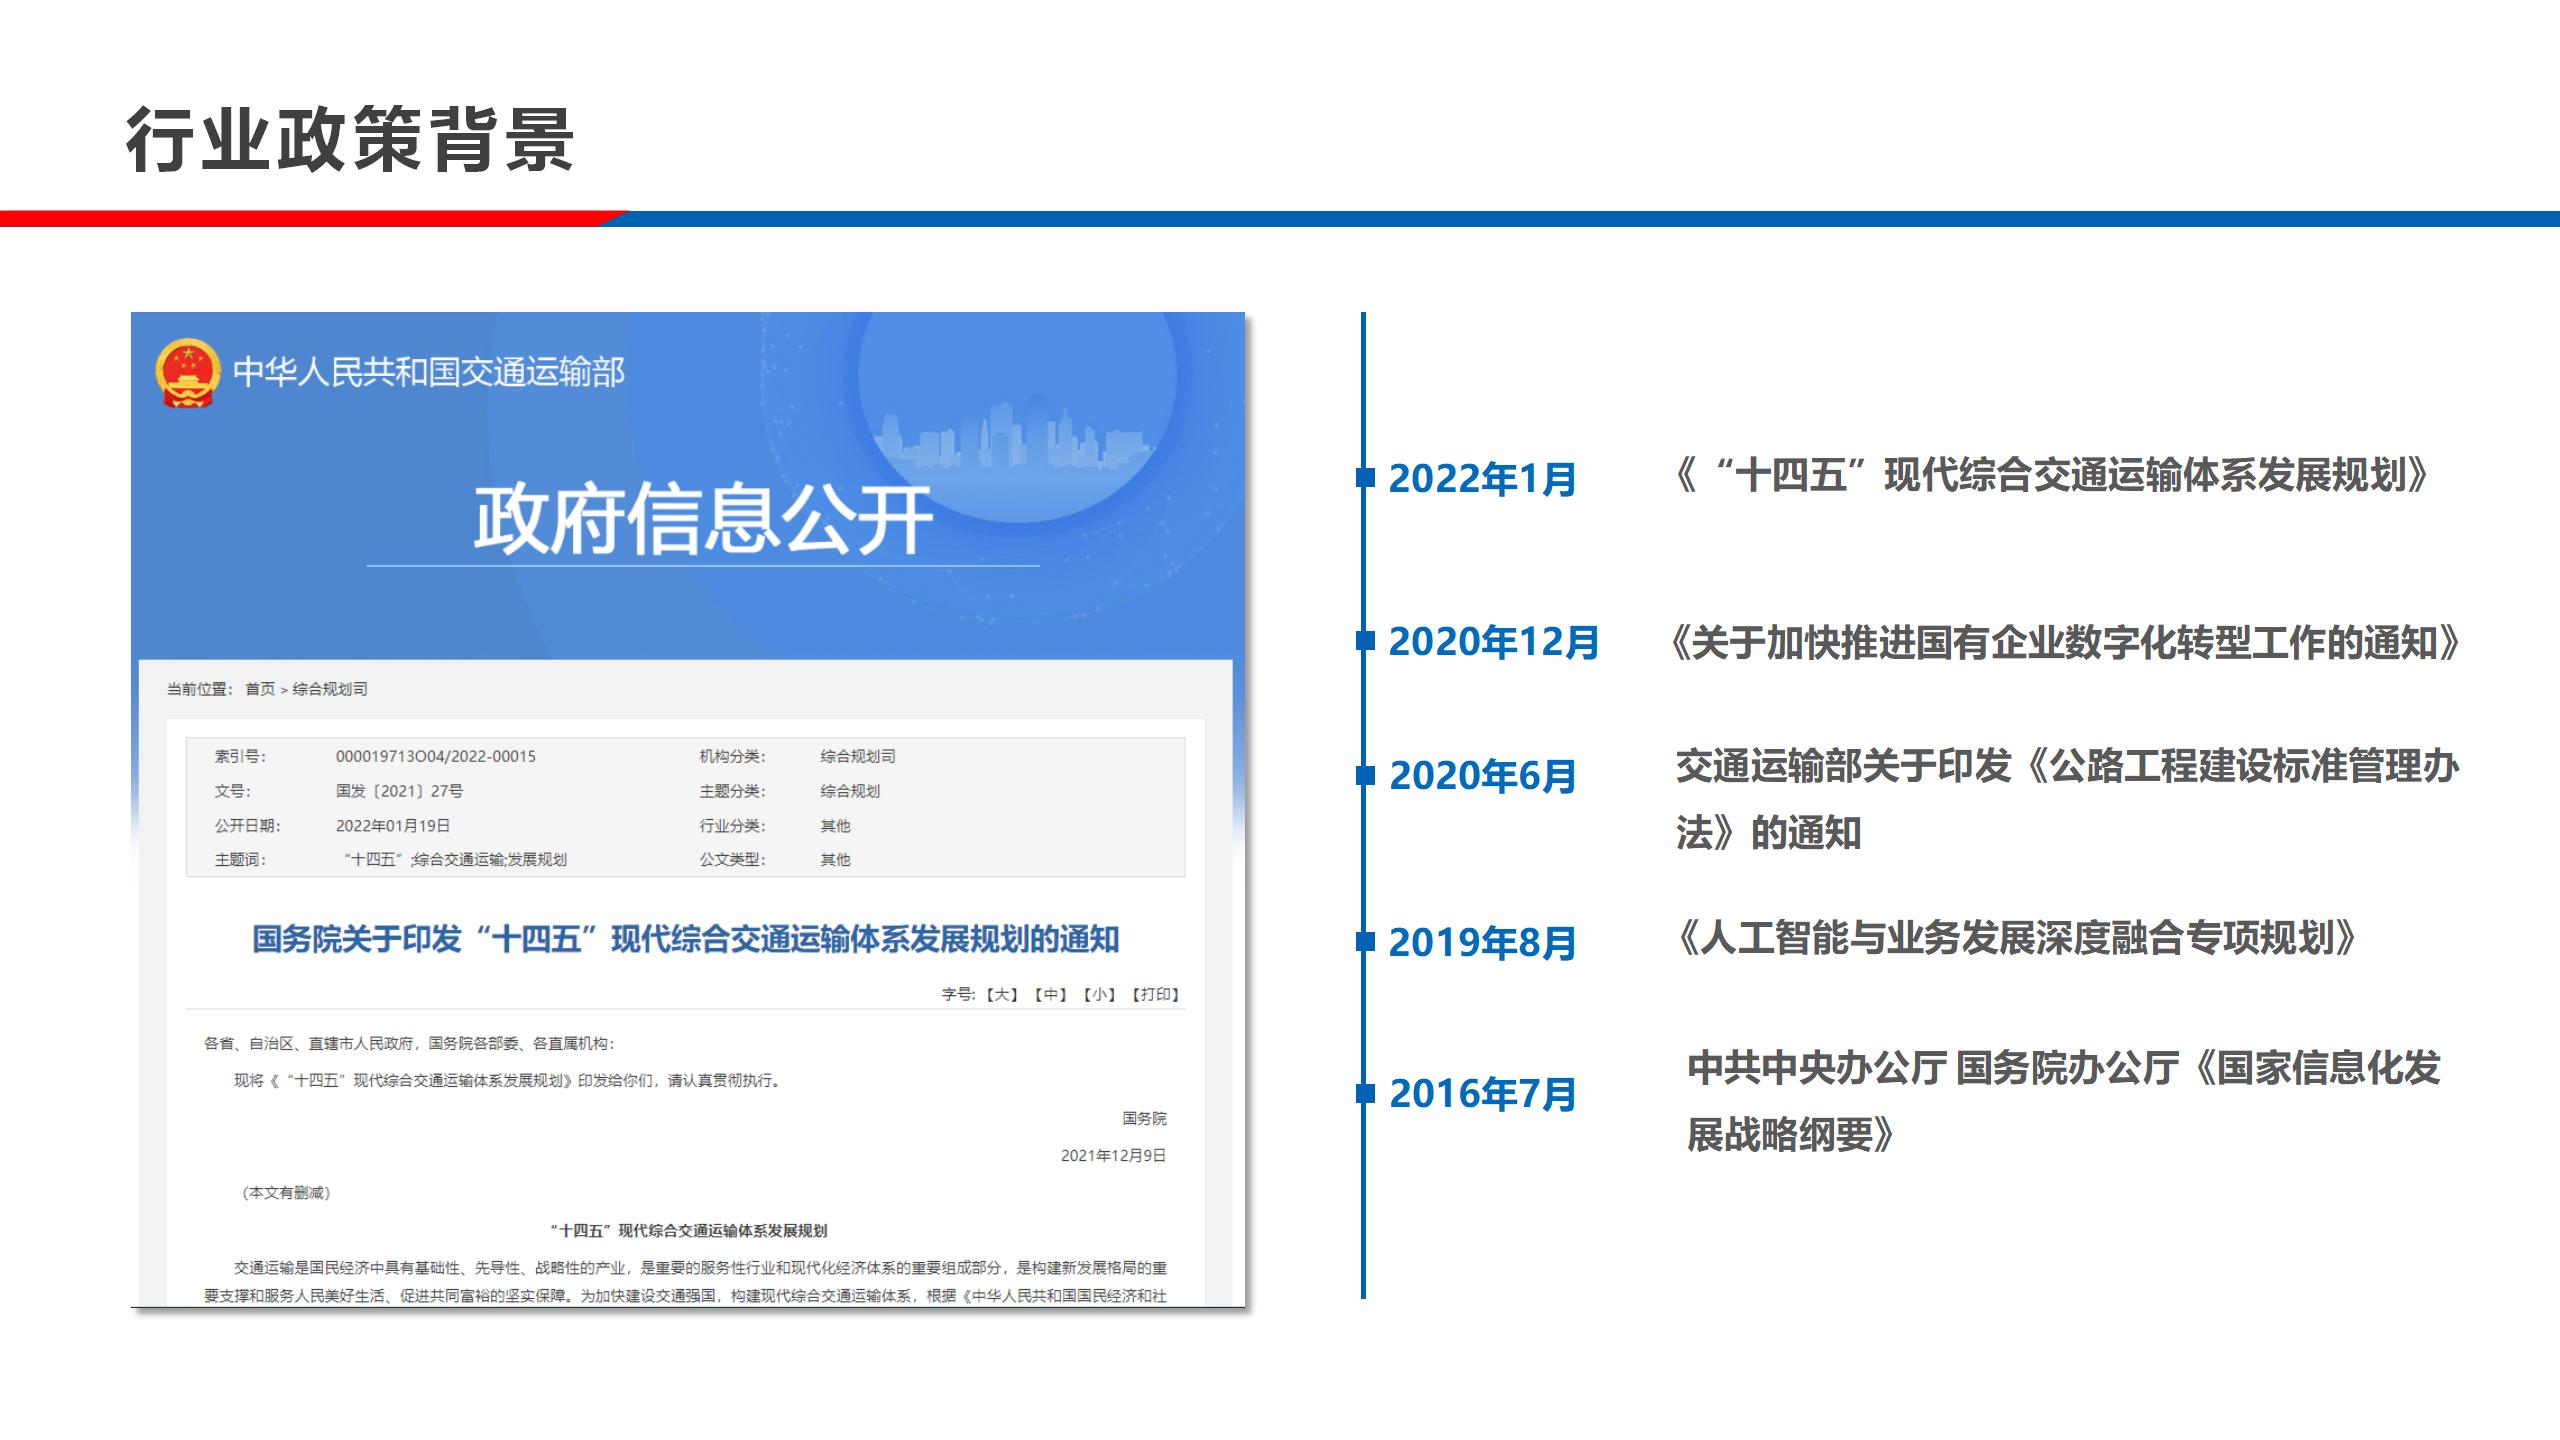
Task: Click publication date 2022年01月19日
Action: coord(393,826)
